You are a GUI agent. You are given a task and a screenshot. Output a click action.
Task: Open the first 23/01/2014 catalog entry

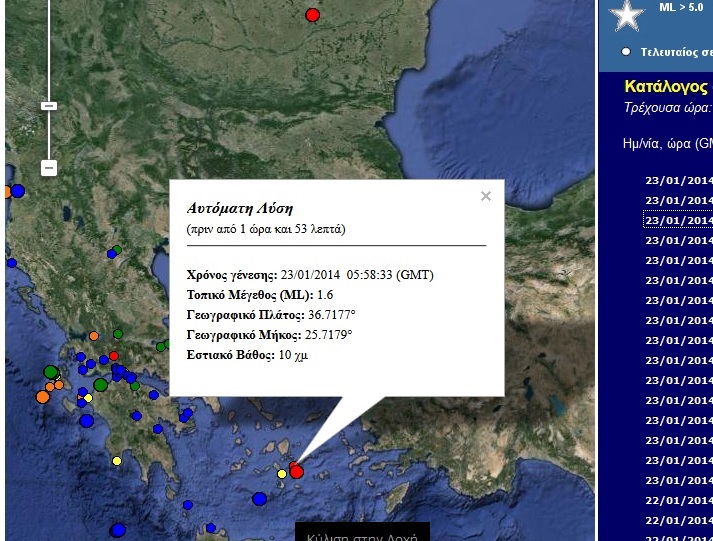pyautogui.click(x=678, y=180)
